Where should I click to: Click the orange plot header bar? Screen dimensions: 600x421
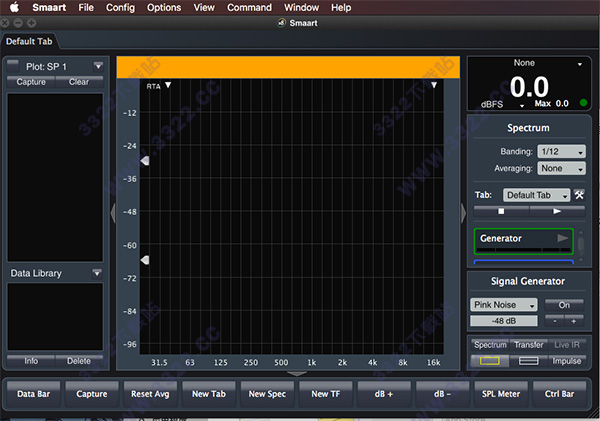click(288, 67)
